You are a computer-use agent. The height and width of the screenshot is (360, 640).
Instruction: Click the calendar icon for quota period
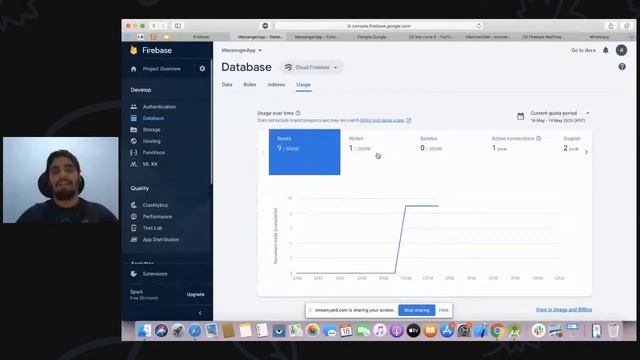520,116
